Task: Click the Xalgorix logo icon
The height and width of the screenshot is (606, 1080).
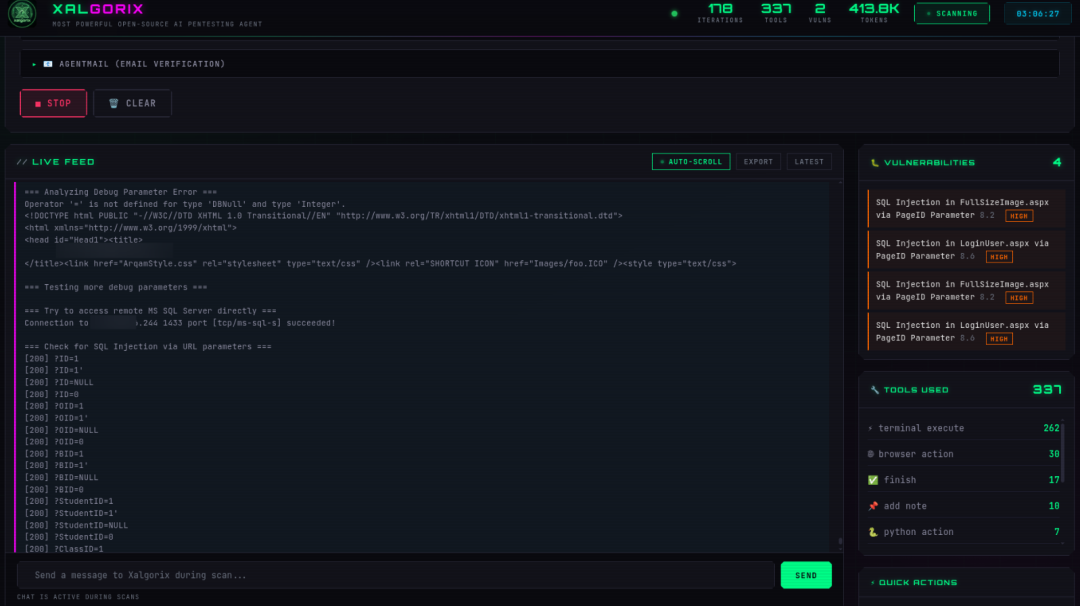Action: tap(22, 13)
